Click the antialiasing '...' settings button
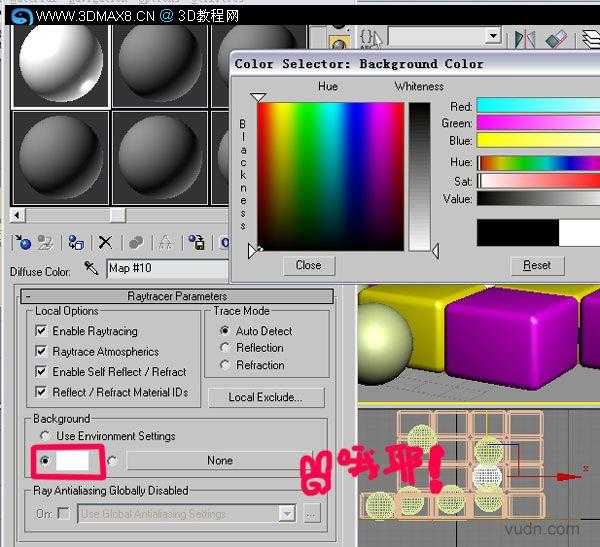The image size is (600, 547). coord(311,514)
